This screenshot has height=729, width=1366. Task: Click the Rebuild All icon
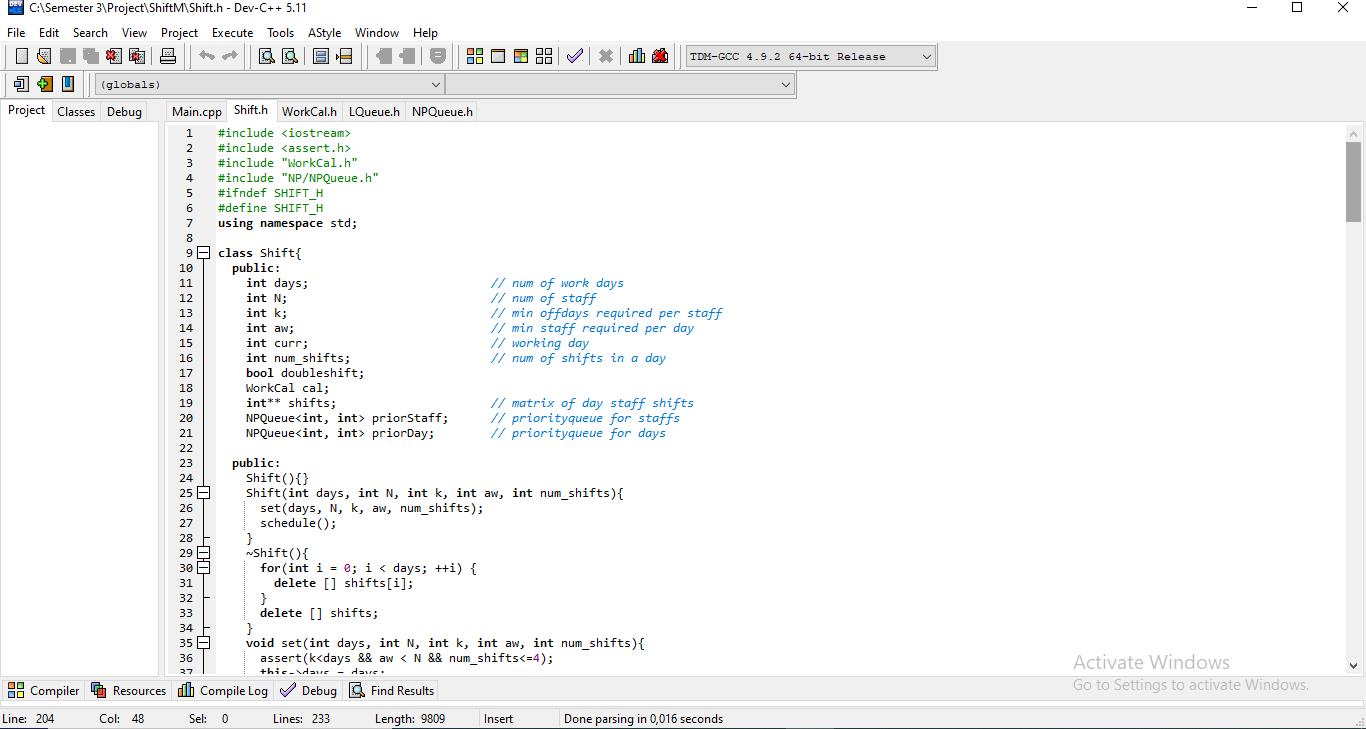coord(544,56)
